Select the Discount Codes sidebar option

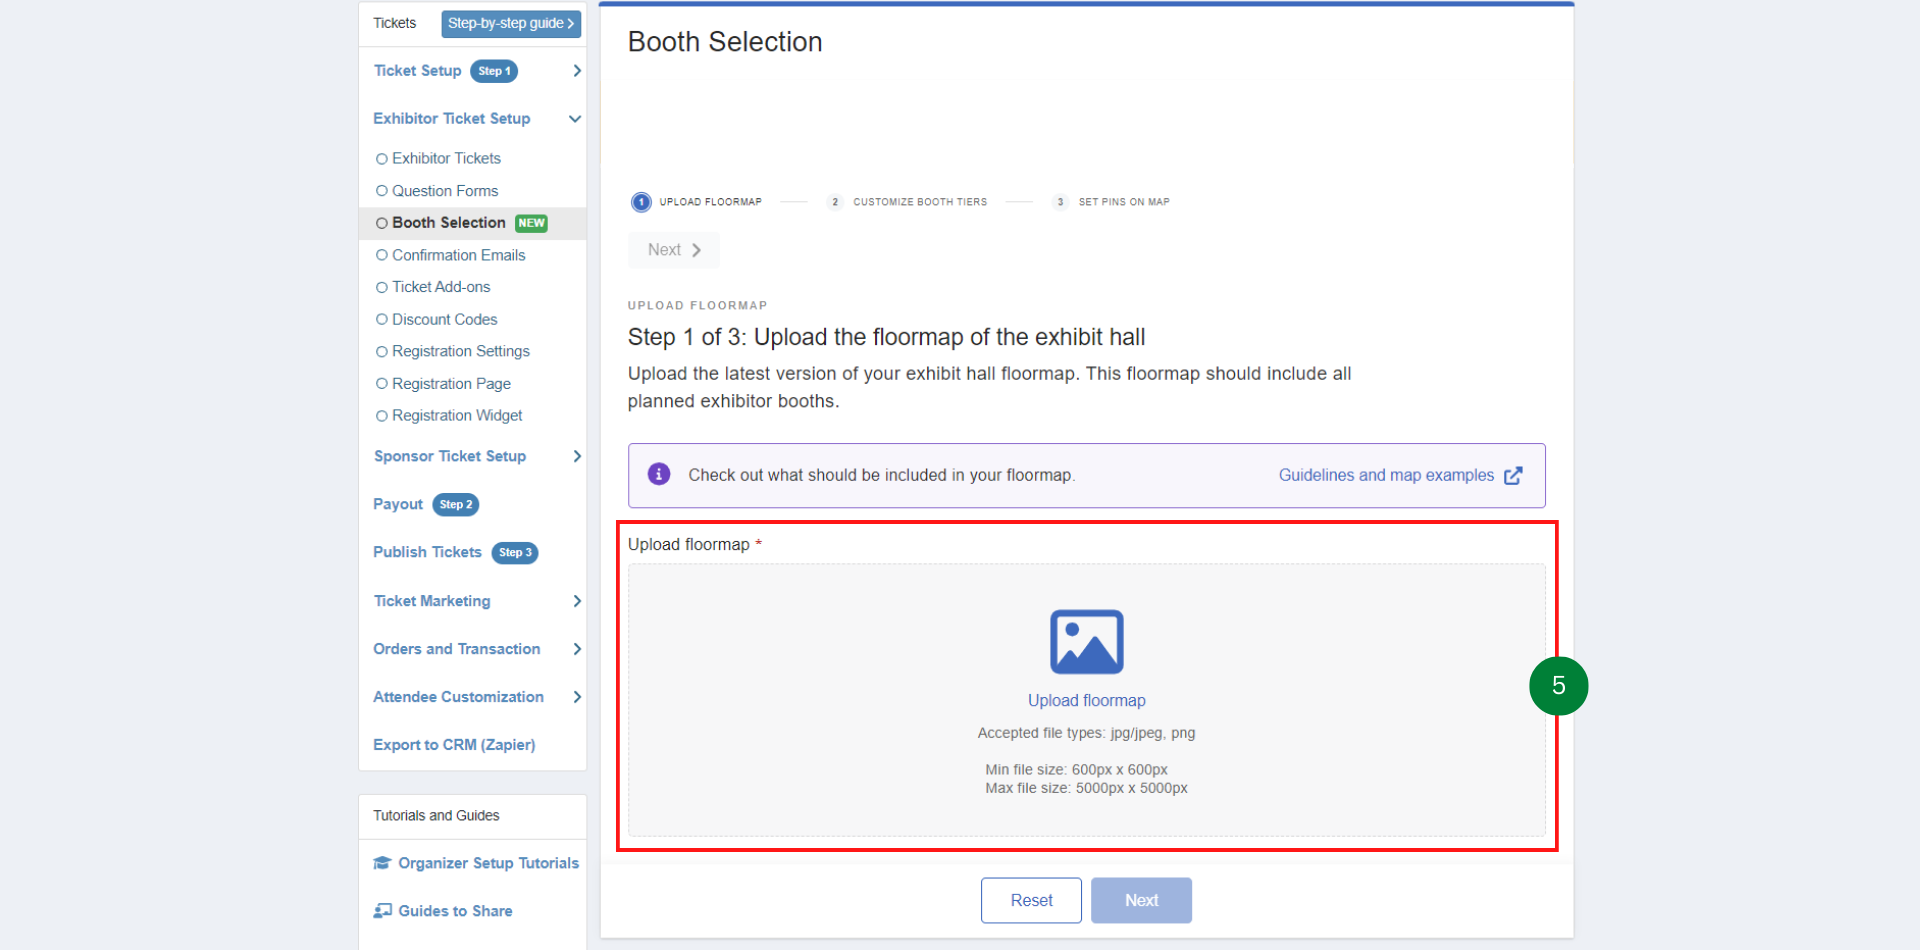444,320
